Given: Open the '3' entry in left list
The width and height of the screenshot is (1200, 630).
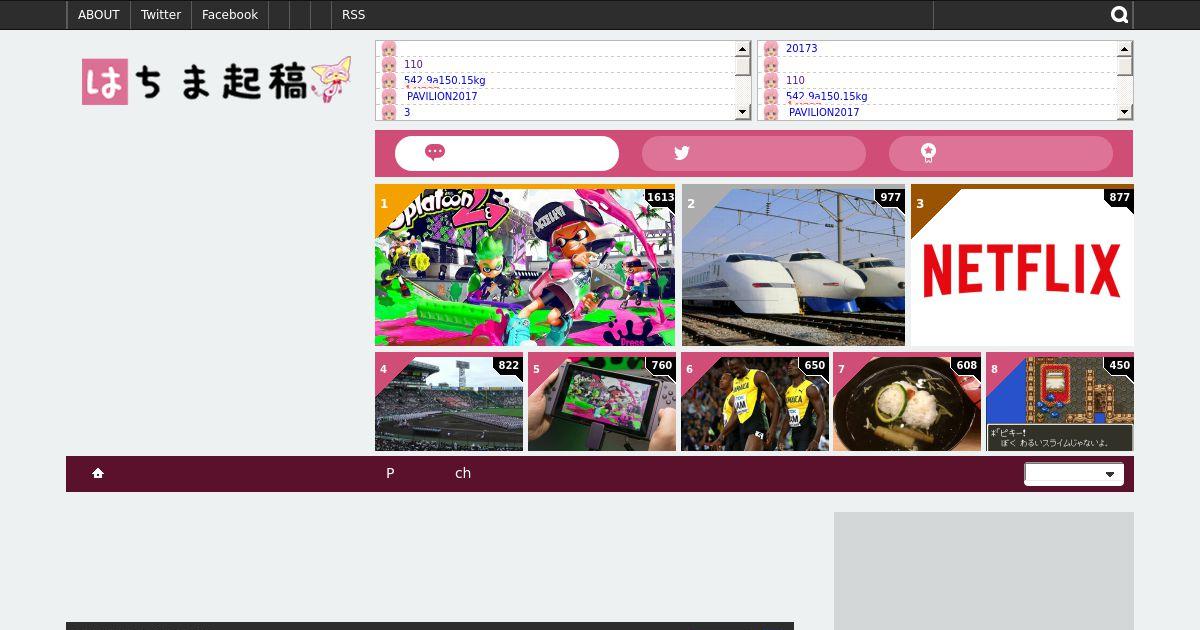Looking at the screenshot, I should point(407,112).
